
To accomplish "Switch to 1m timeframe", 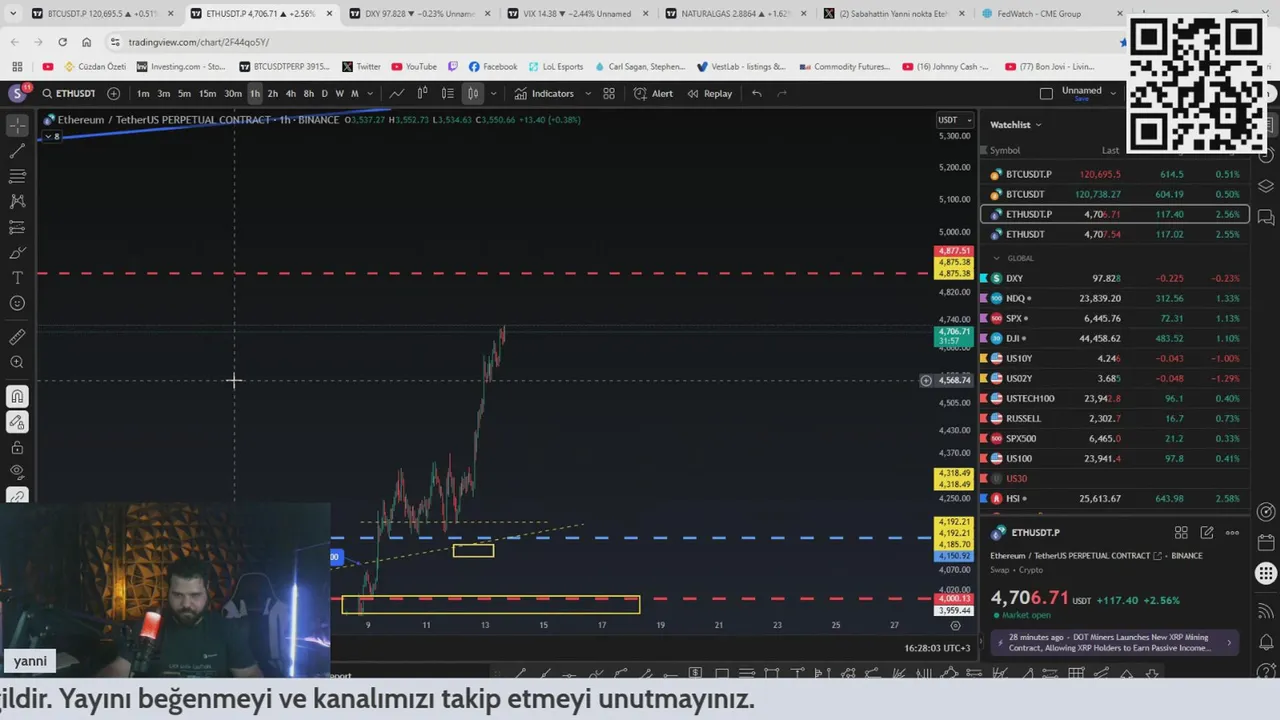I will (x=143, y=93).
